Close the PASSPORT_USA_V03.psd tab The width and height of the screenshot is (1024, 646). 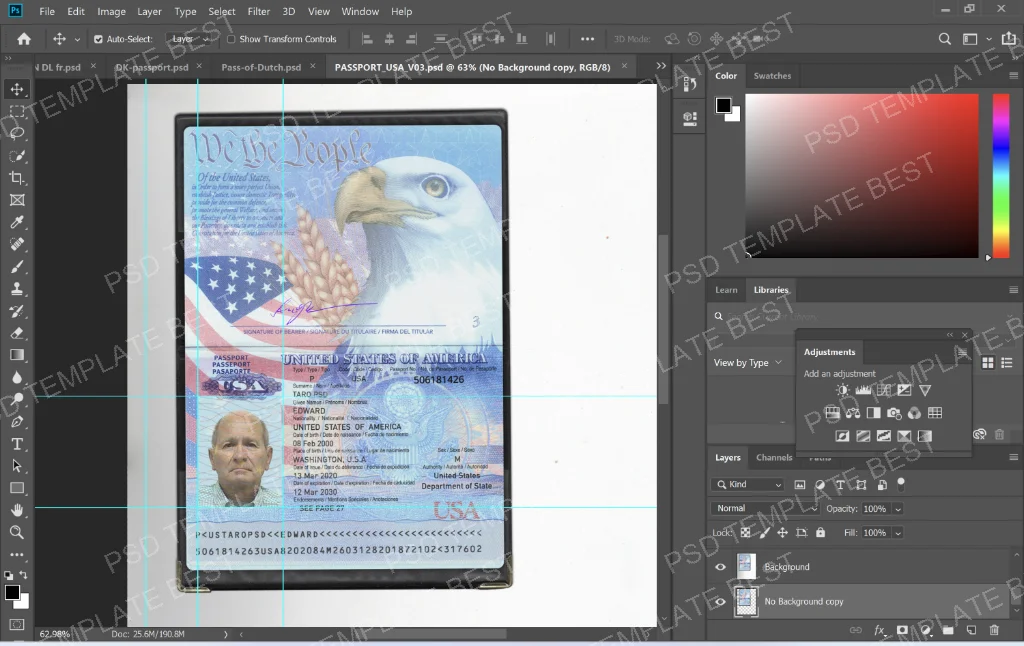click(624, 66)
